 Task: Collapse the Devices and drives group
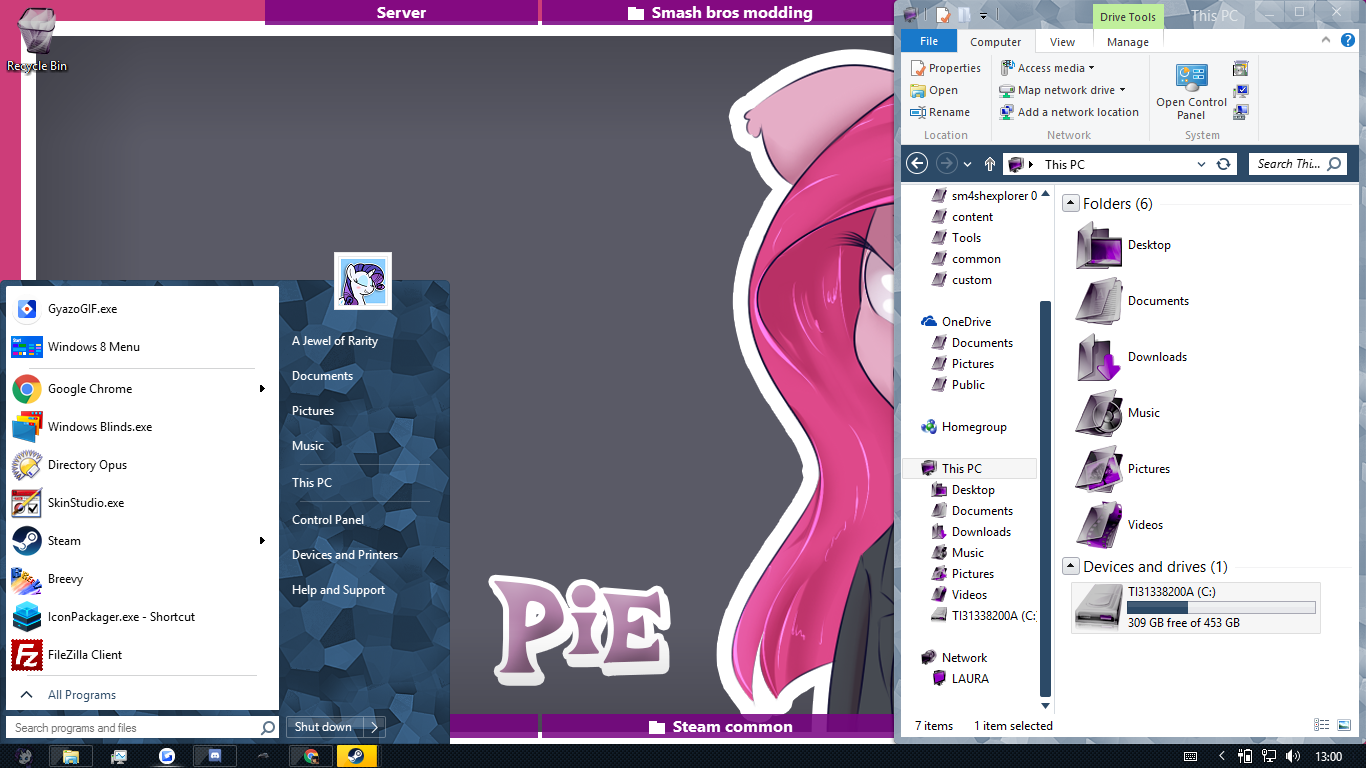click(1071, 566)
